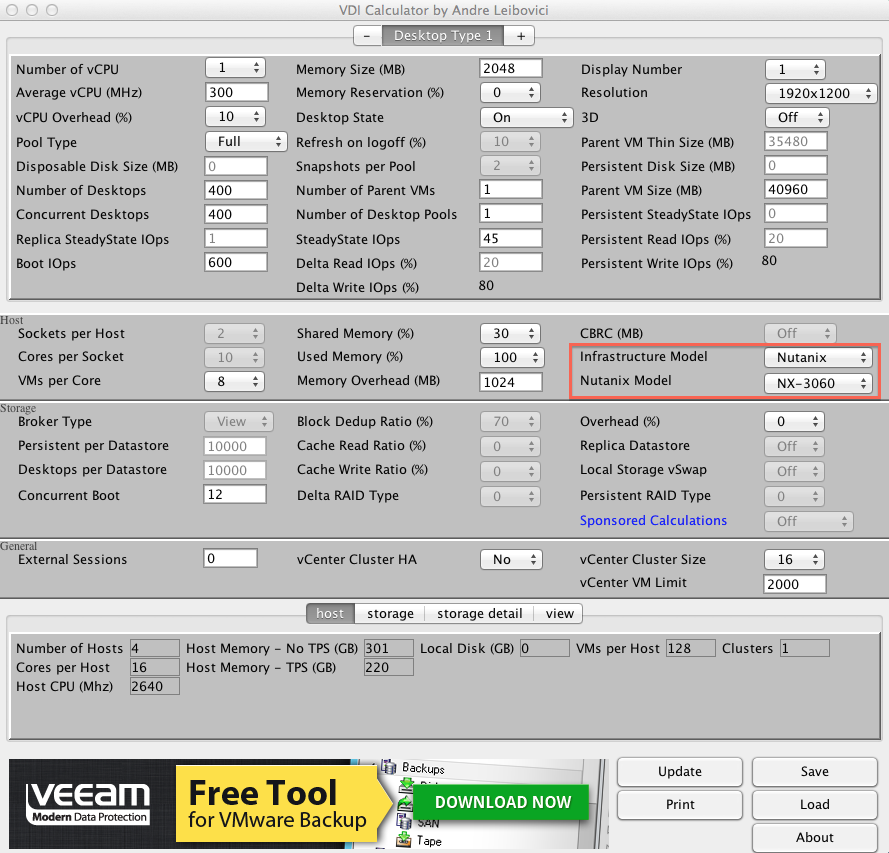Screen dimensions: 889x853
Task: Click the Memory Size (MB) field
Action: click(x=510, y=68)
